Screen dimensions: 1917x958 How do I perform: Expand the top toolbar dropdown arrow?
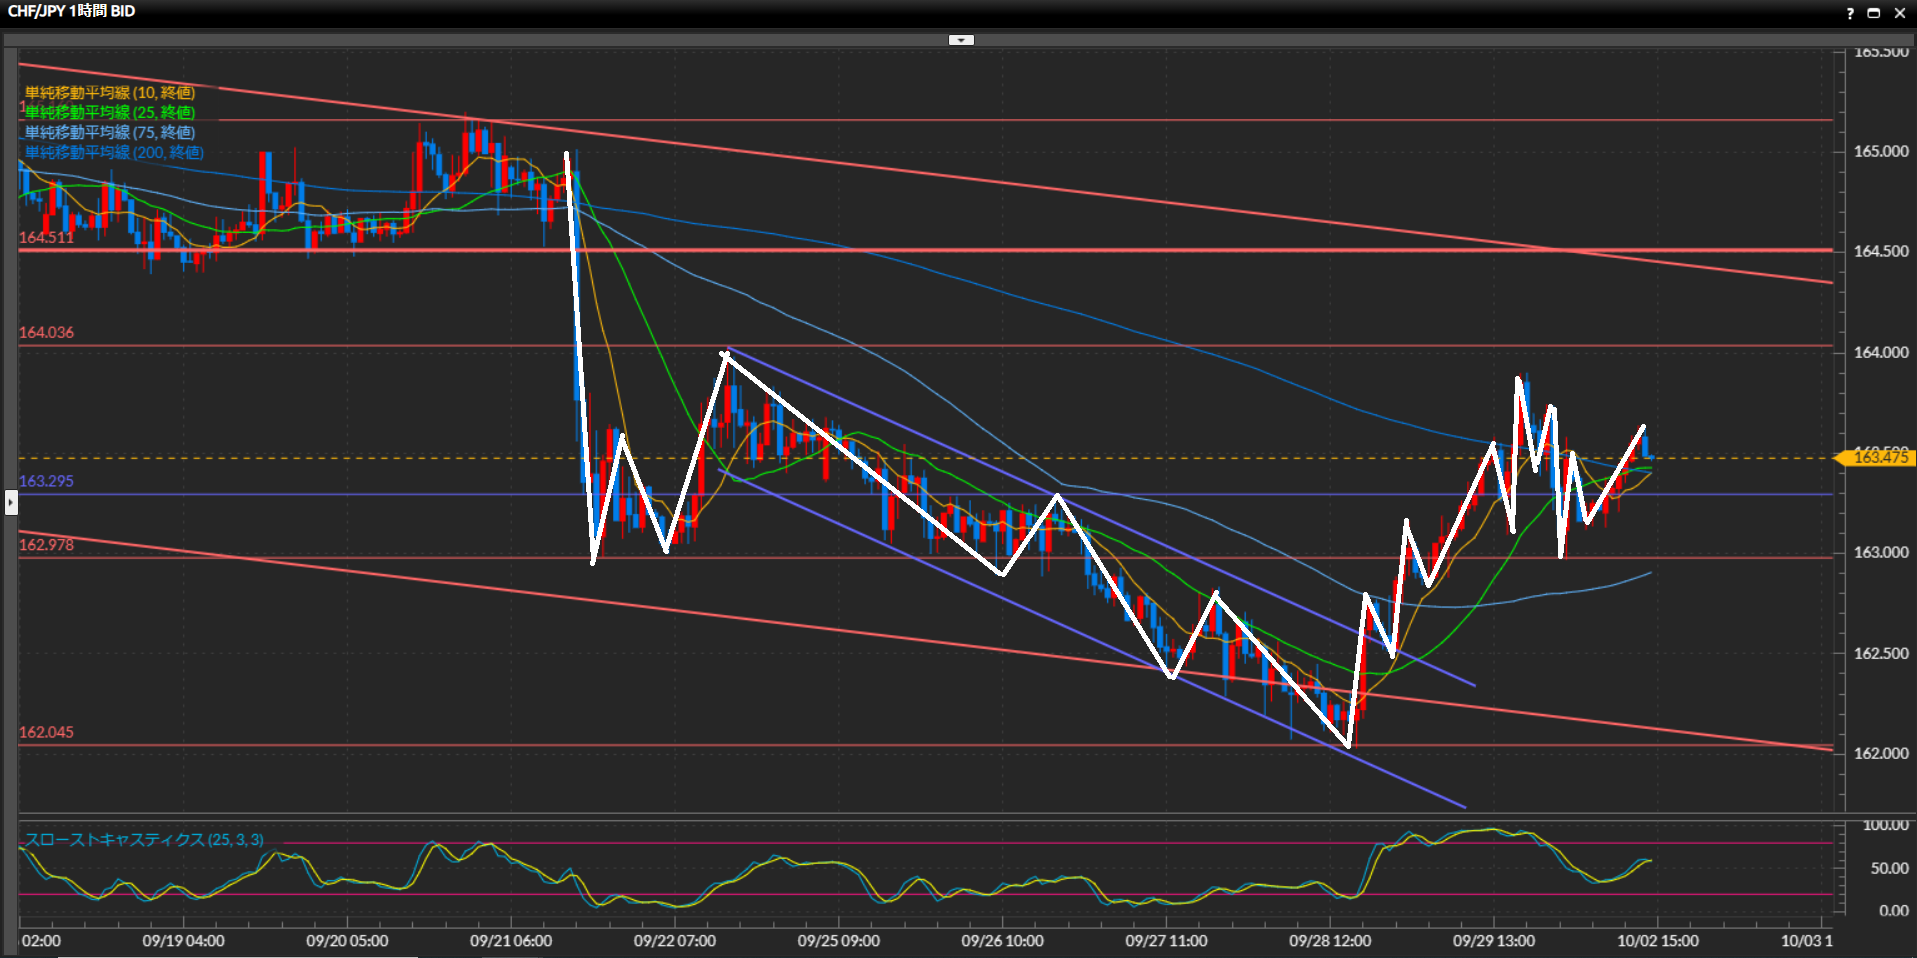(960, 40)
